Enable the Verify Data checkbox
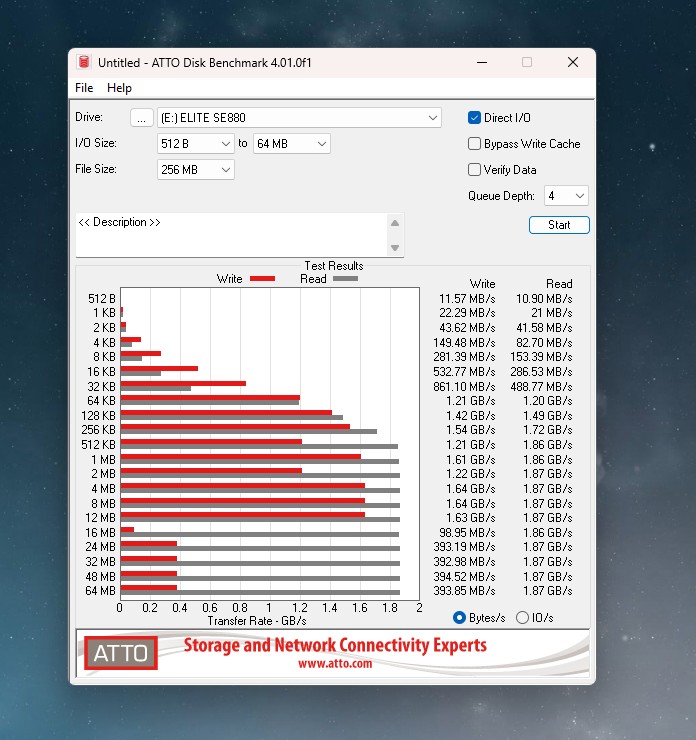Image resolution: width=696 pixels, height=740 pixels. coord(474,169)
